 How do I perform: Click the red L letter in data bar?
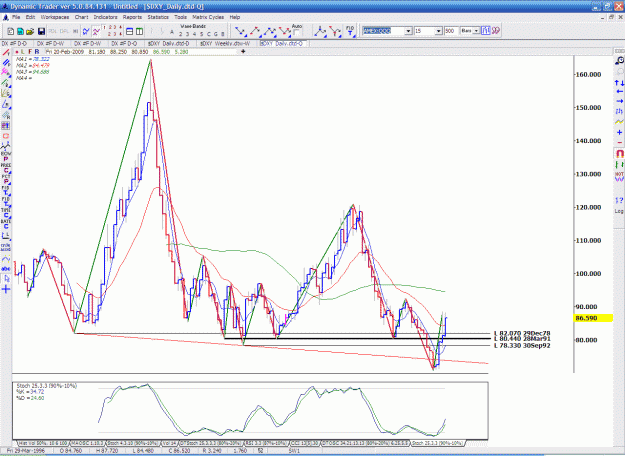[x=23, y=52]
